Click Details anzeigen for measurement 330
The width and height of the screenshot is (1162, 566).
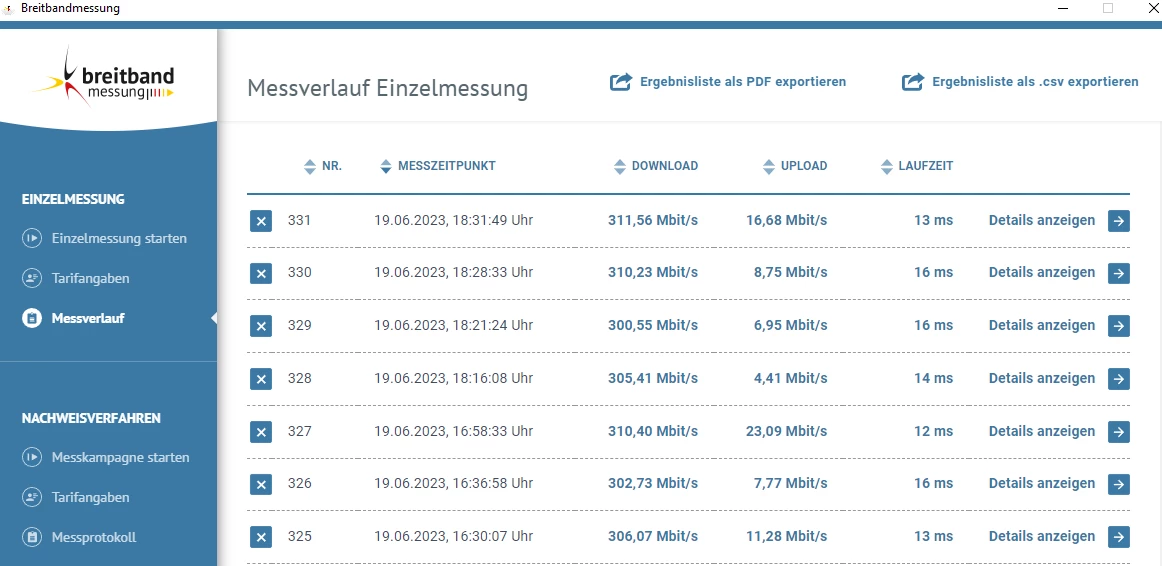click(x=1041, y=272)
